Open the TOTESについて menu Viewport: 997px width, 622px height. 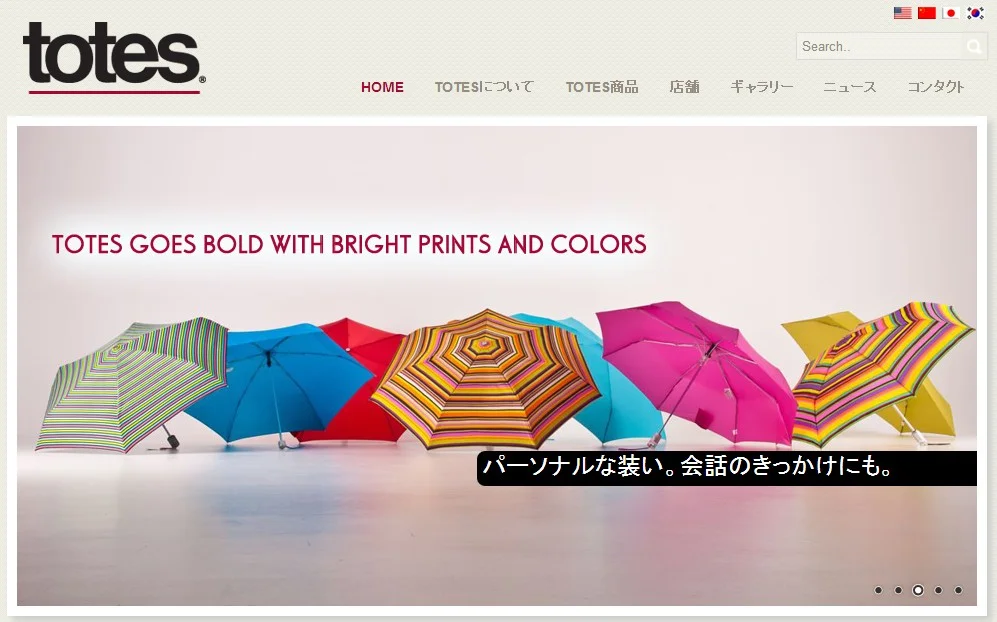click(484, 87)
